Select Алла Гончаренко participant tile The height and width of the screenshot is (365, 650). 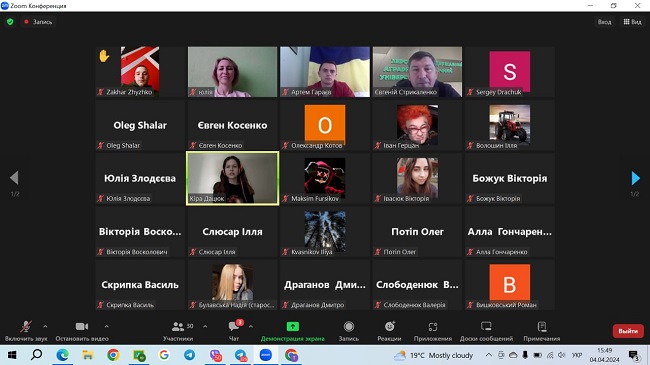coord(510,232)
